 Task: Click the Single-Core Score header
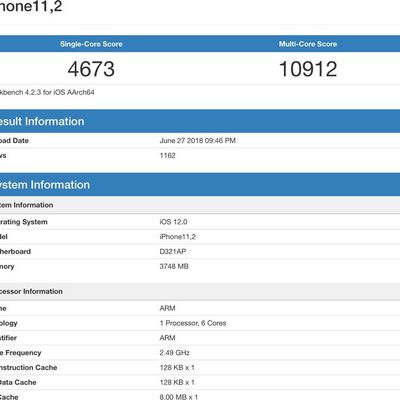point(91,44)
